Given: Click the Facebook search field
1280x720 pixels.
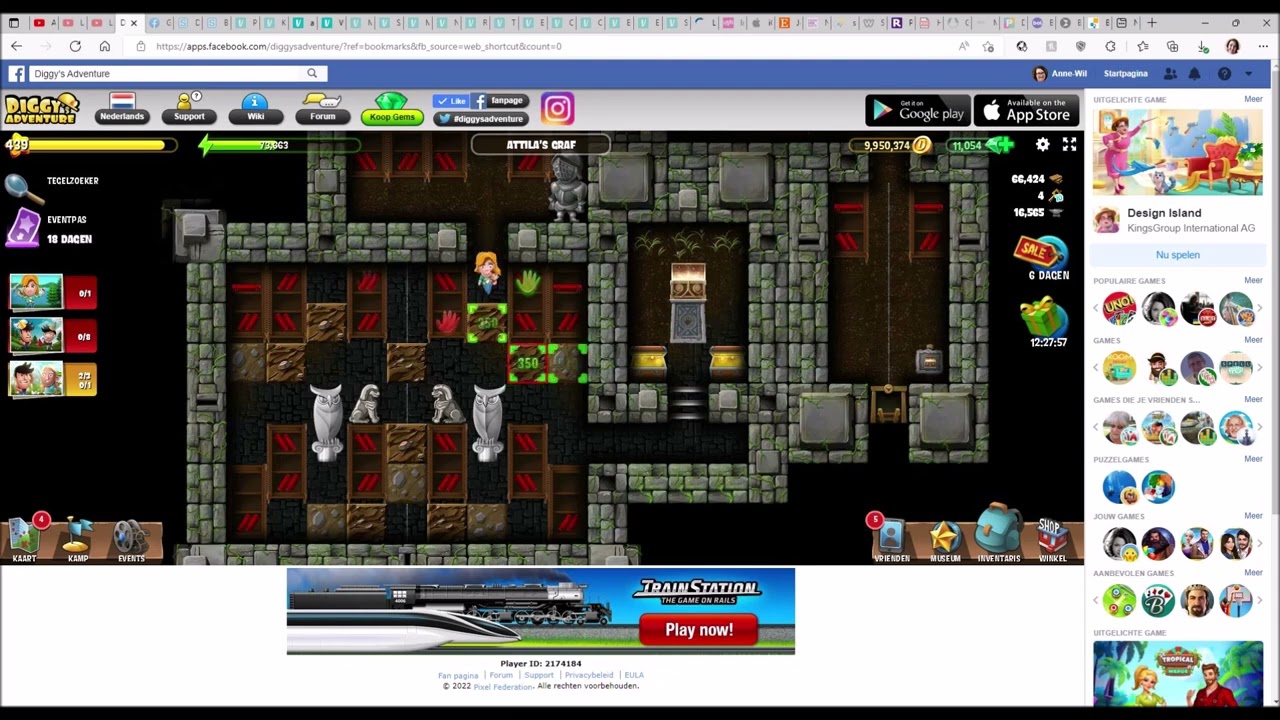Looking at the screenshot, I should (177, 73).
